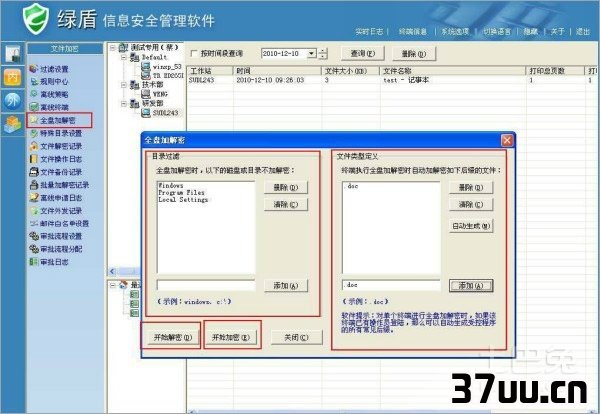Image resolution: width=600 pixels, height=414 pixels.
Task: Click the 自动生成 button
Action: point(471,226)
